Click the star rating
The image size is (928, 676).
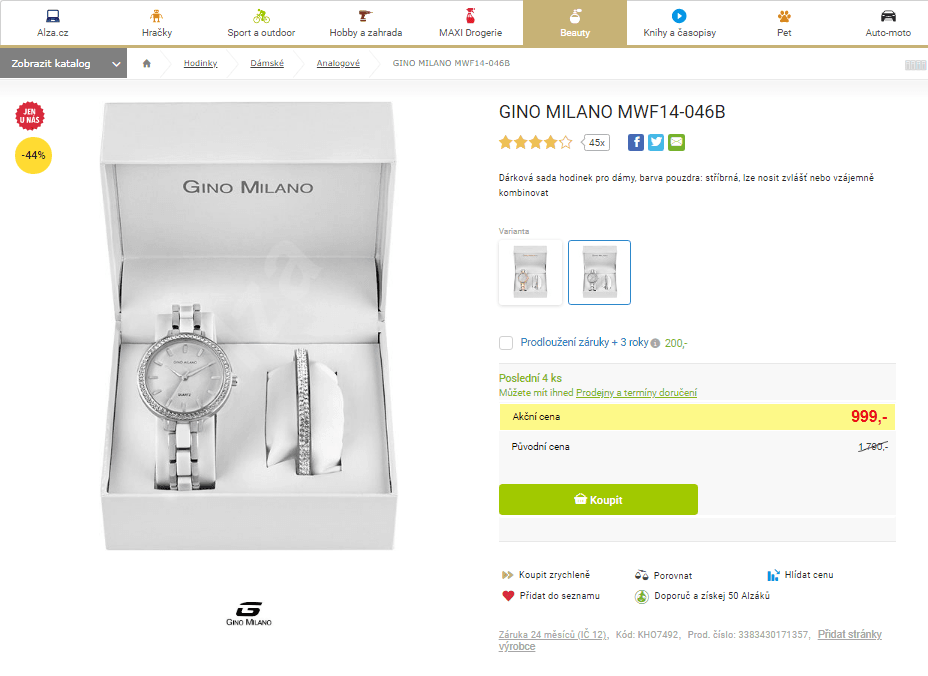(x=535, y=143)
